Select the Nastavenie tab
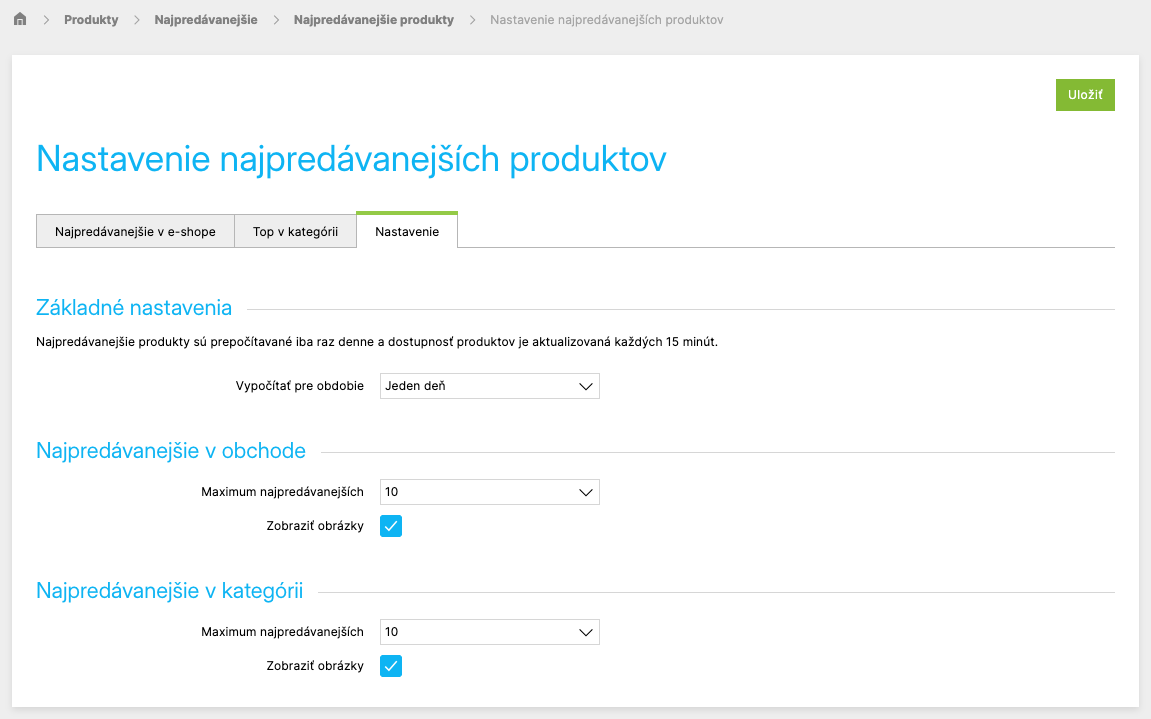1151x719 pixels. 407,231
